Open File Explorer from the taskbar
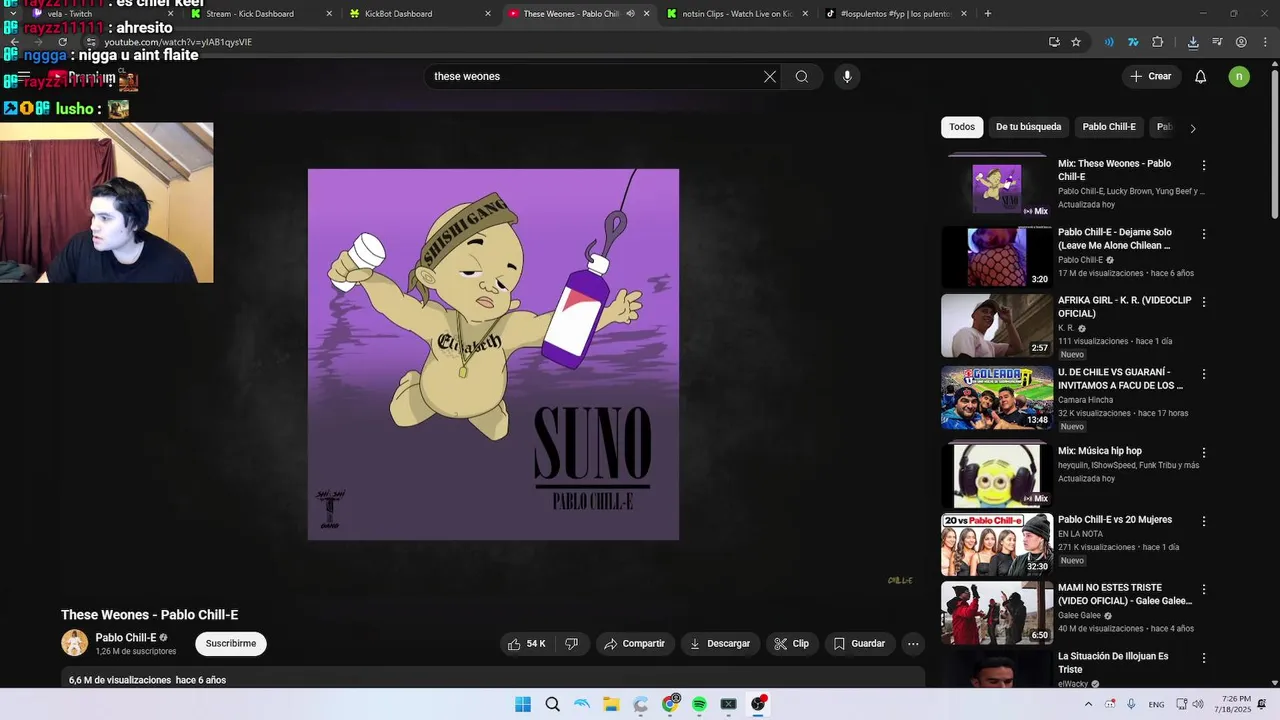 (x=611, y=704)
